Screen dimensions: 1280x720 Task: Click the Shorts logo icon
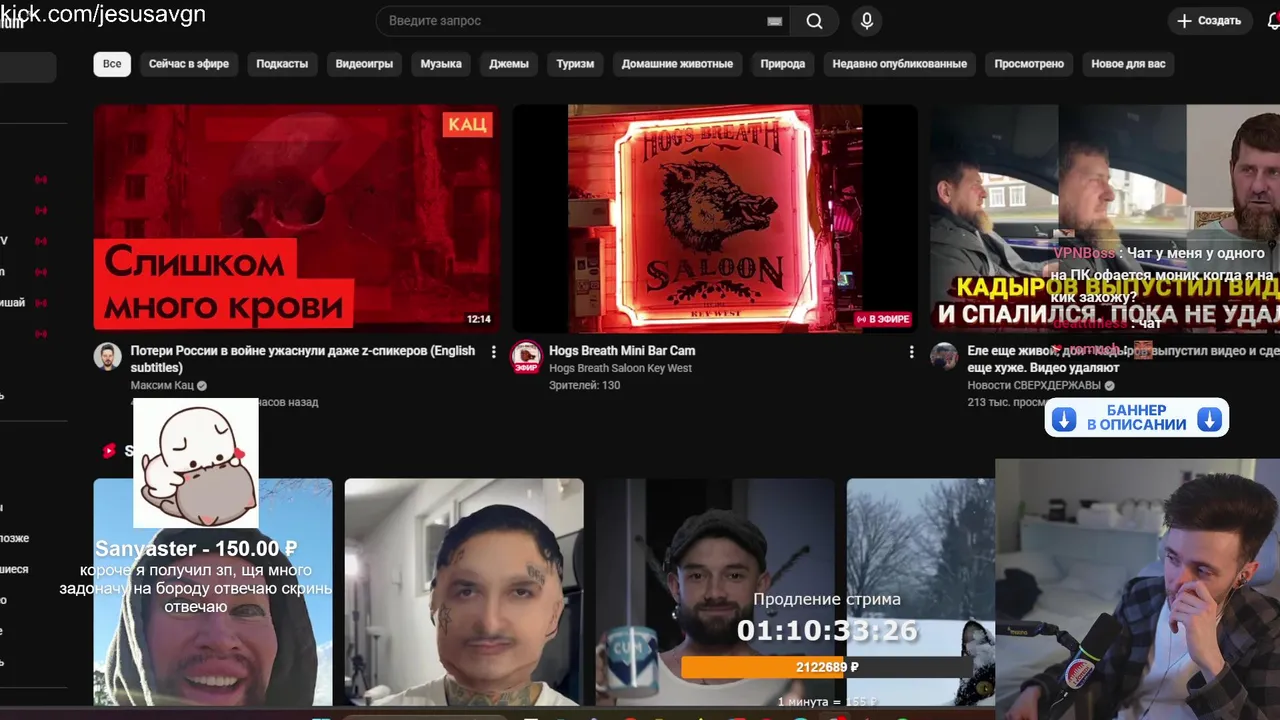(x=109, y=451)
